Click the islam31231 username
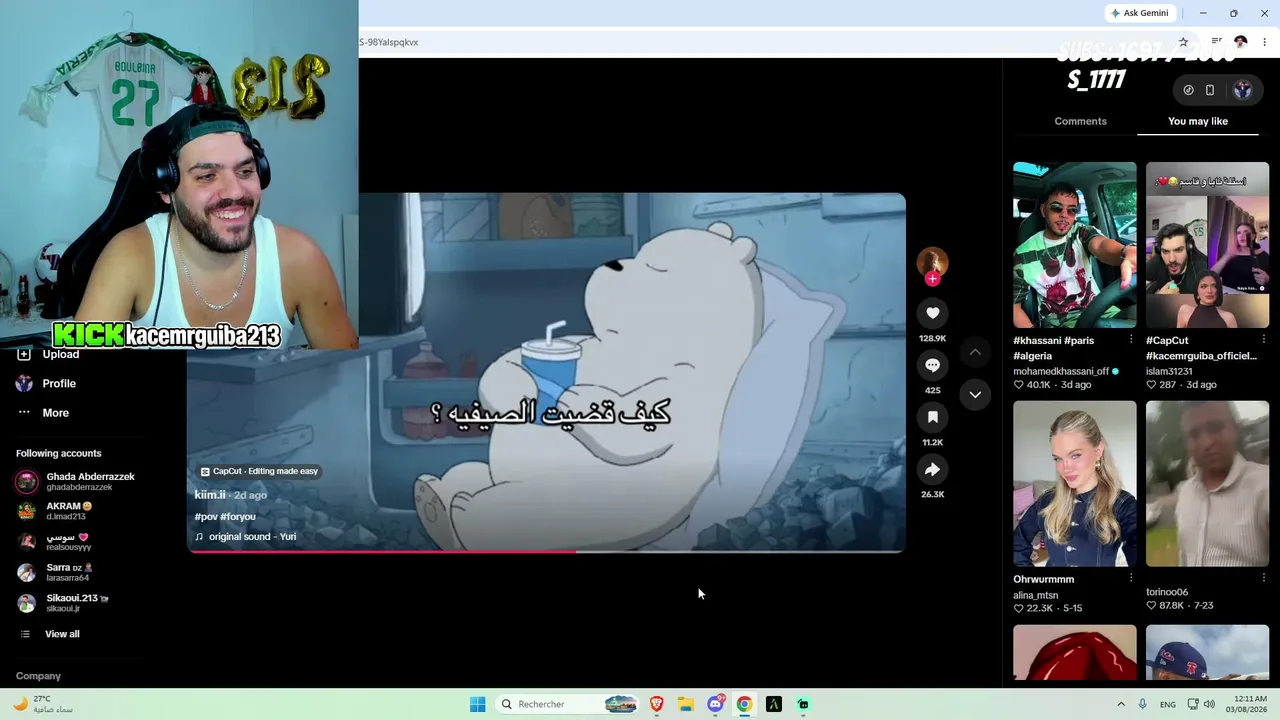 click(1169, 371)
